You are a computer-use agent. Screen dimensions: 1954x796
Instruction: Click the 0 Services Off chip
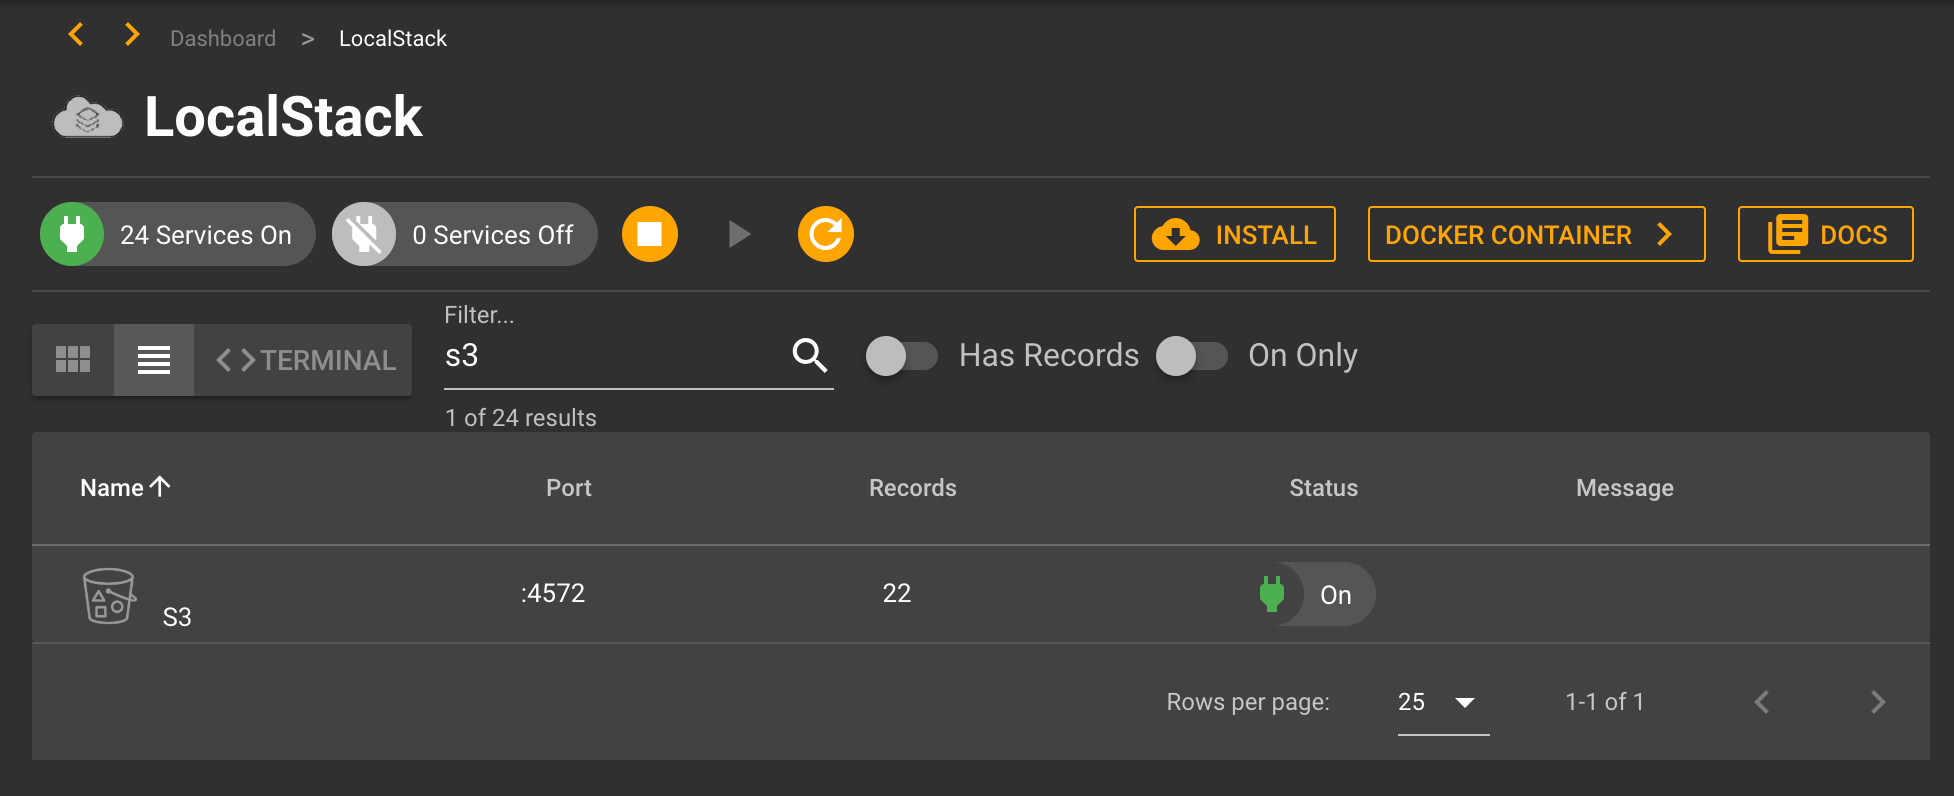click(465, 234)
